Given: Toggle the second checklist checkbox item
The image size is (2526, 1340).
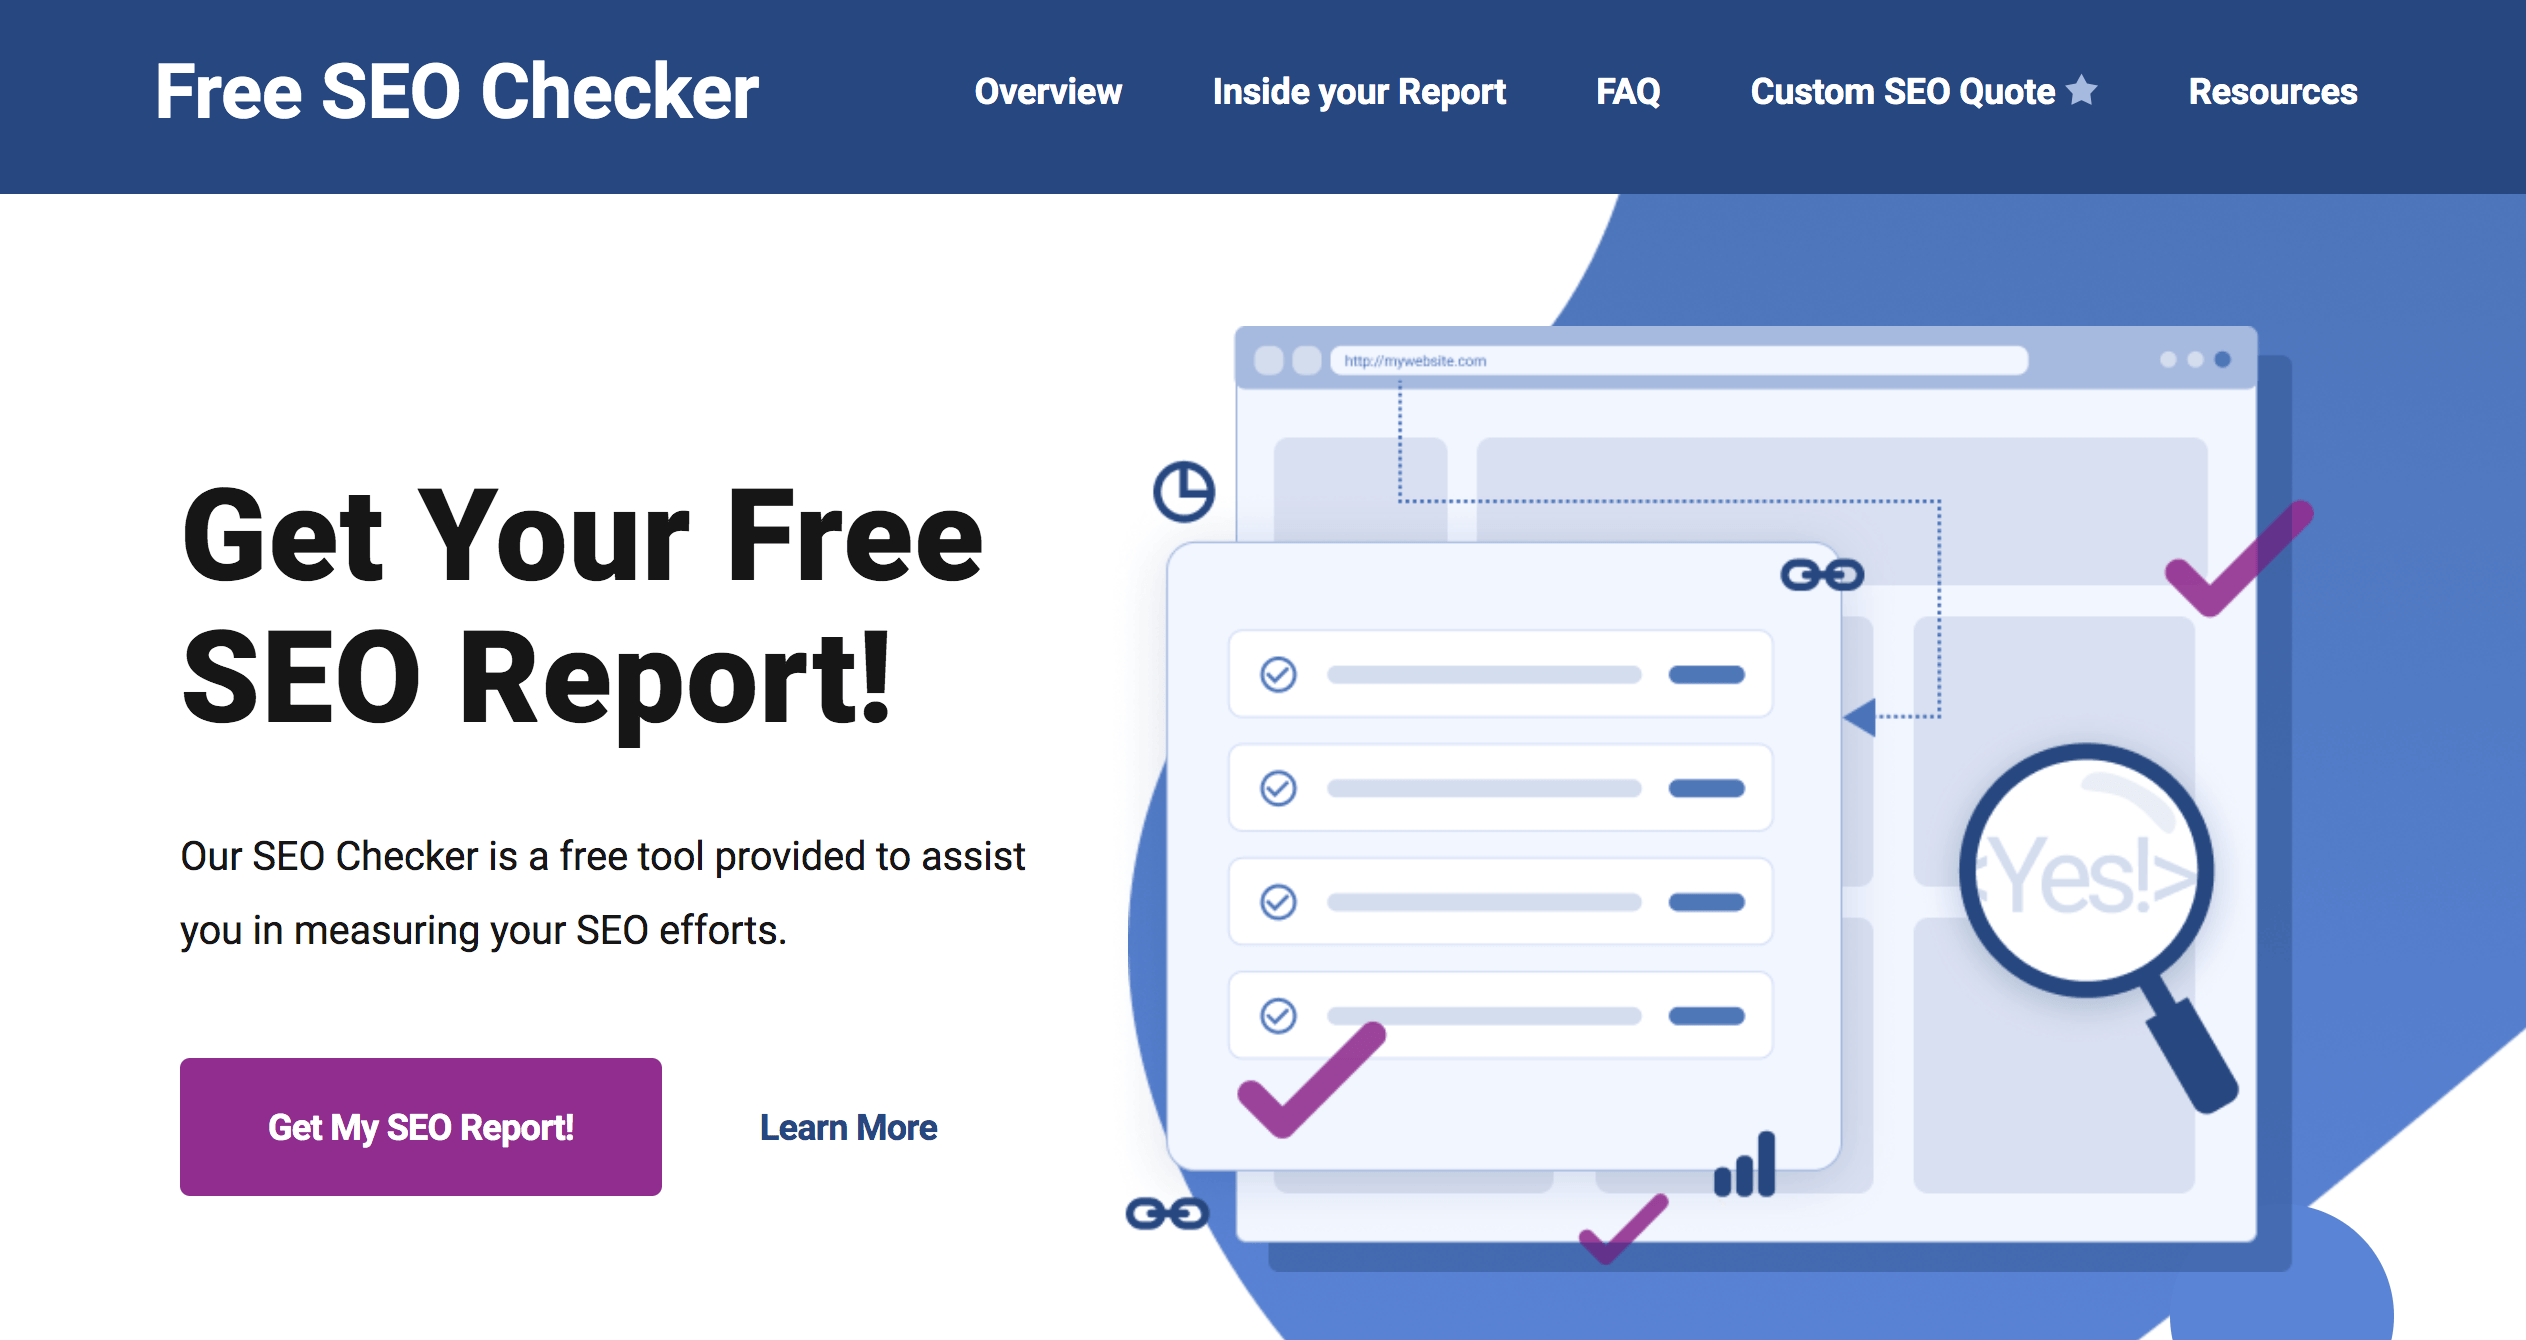Looking at the screenshot, I should (x=1278, y=787).
